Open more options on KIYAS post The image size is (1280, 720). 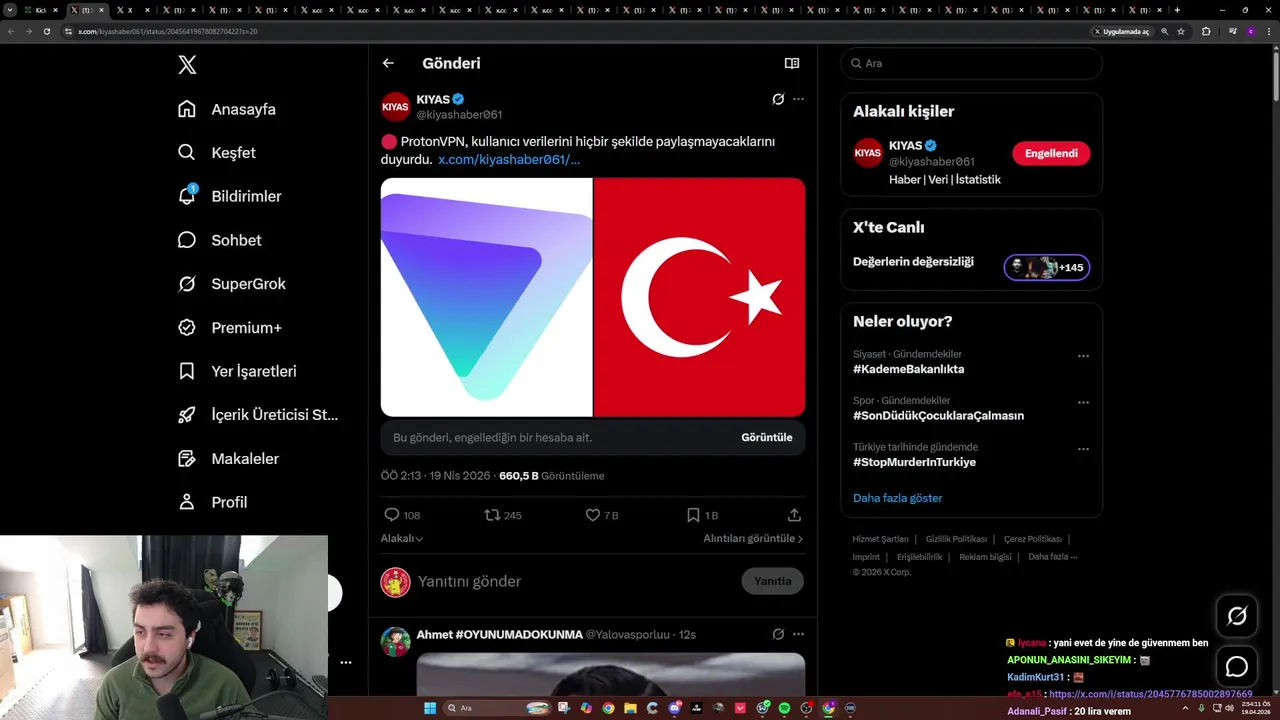click(798, 99)
